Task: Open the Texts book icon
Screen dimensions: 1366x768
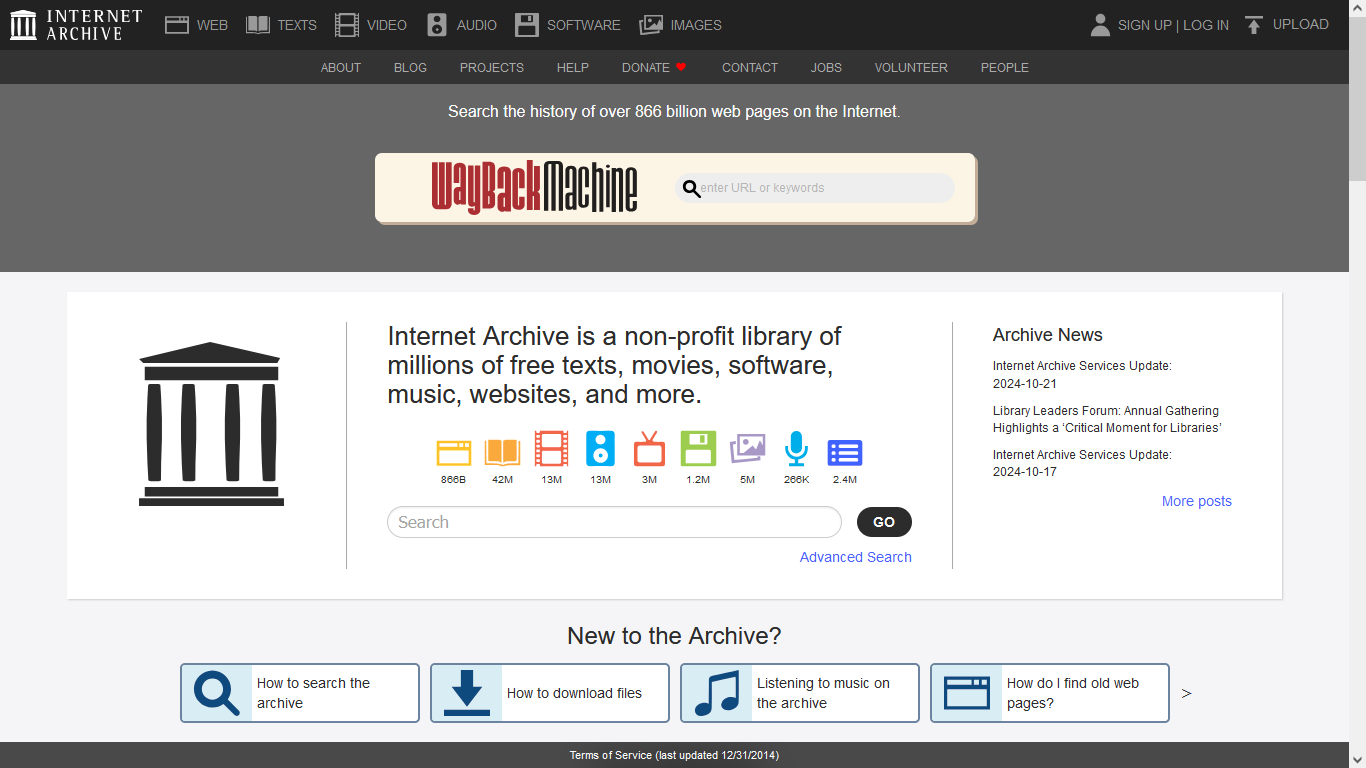Action: point(258,25)
